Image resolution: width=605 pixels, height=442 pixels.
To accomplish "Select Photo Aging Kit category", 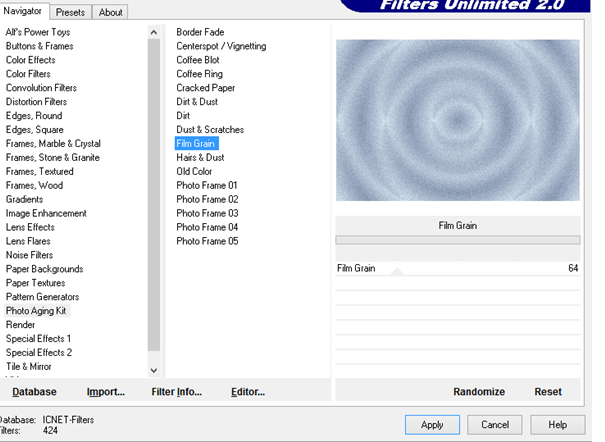I will pos(36,310).
